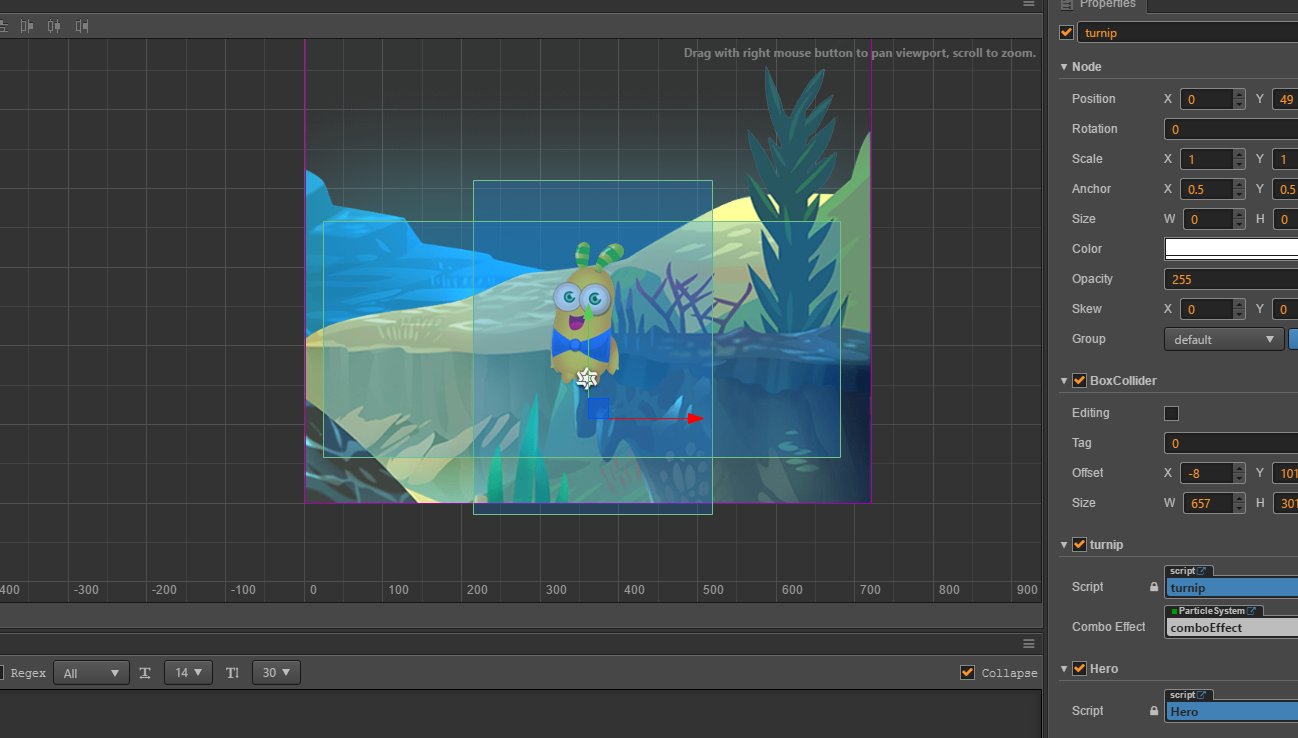Open the Hero script link icon
Viewport: 1298px width, 738px height.
(x=1202, y=695)
